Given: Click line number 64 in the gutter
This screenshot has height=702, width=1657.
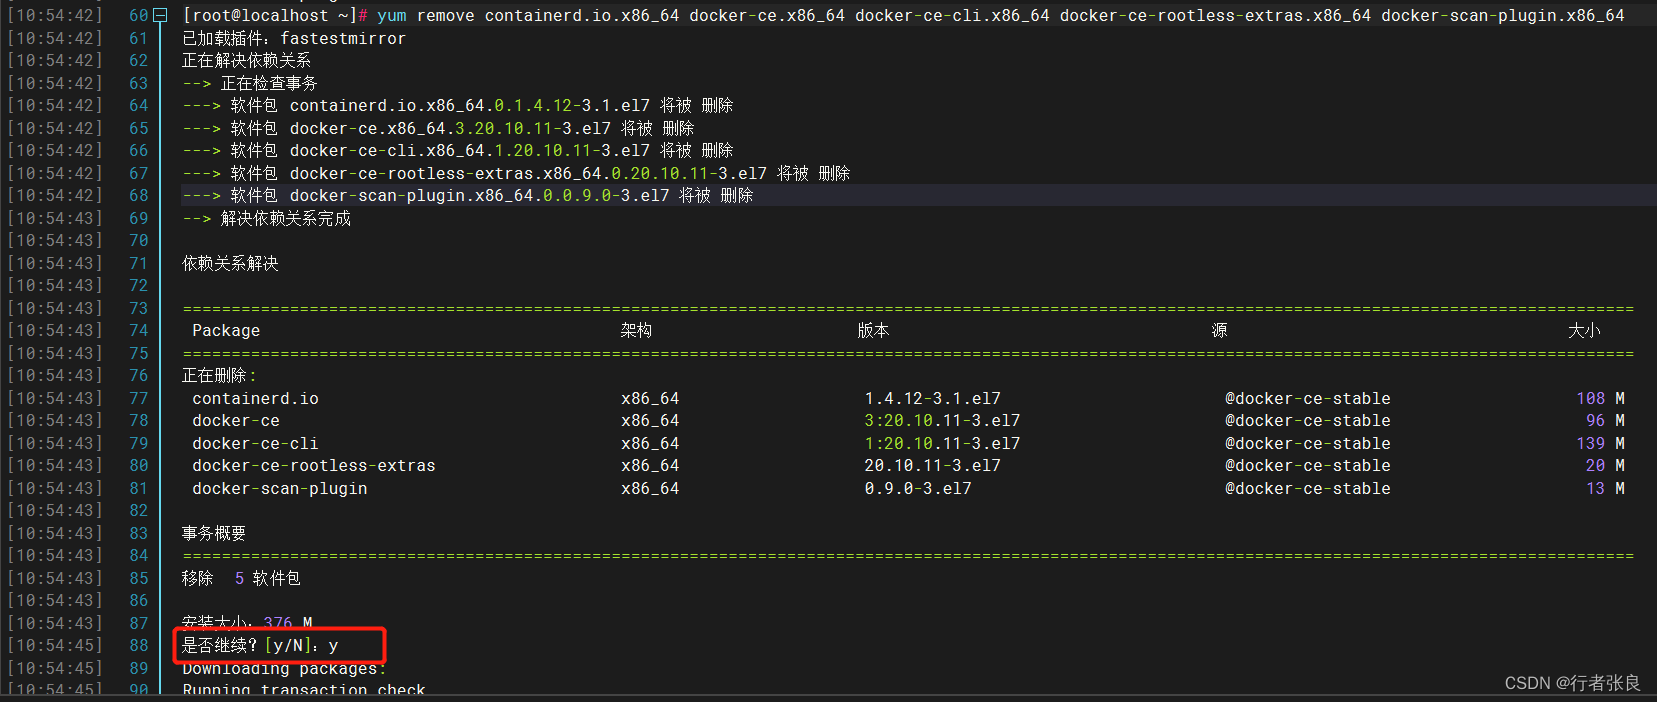Looking at the screenshot, I should tap(138, 106).
